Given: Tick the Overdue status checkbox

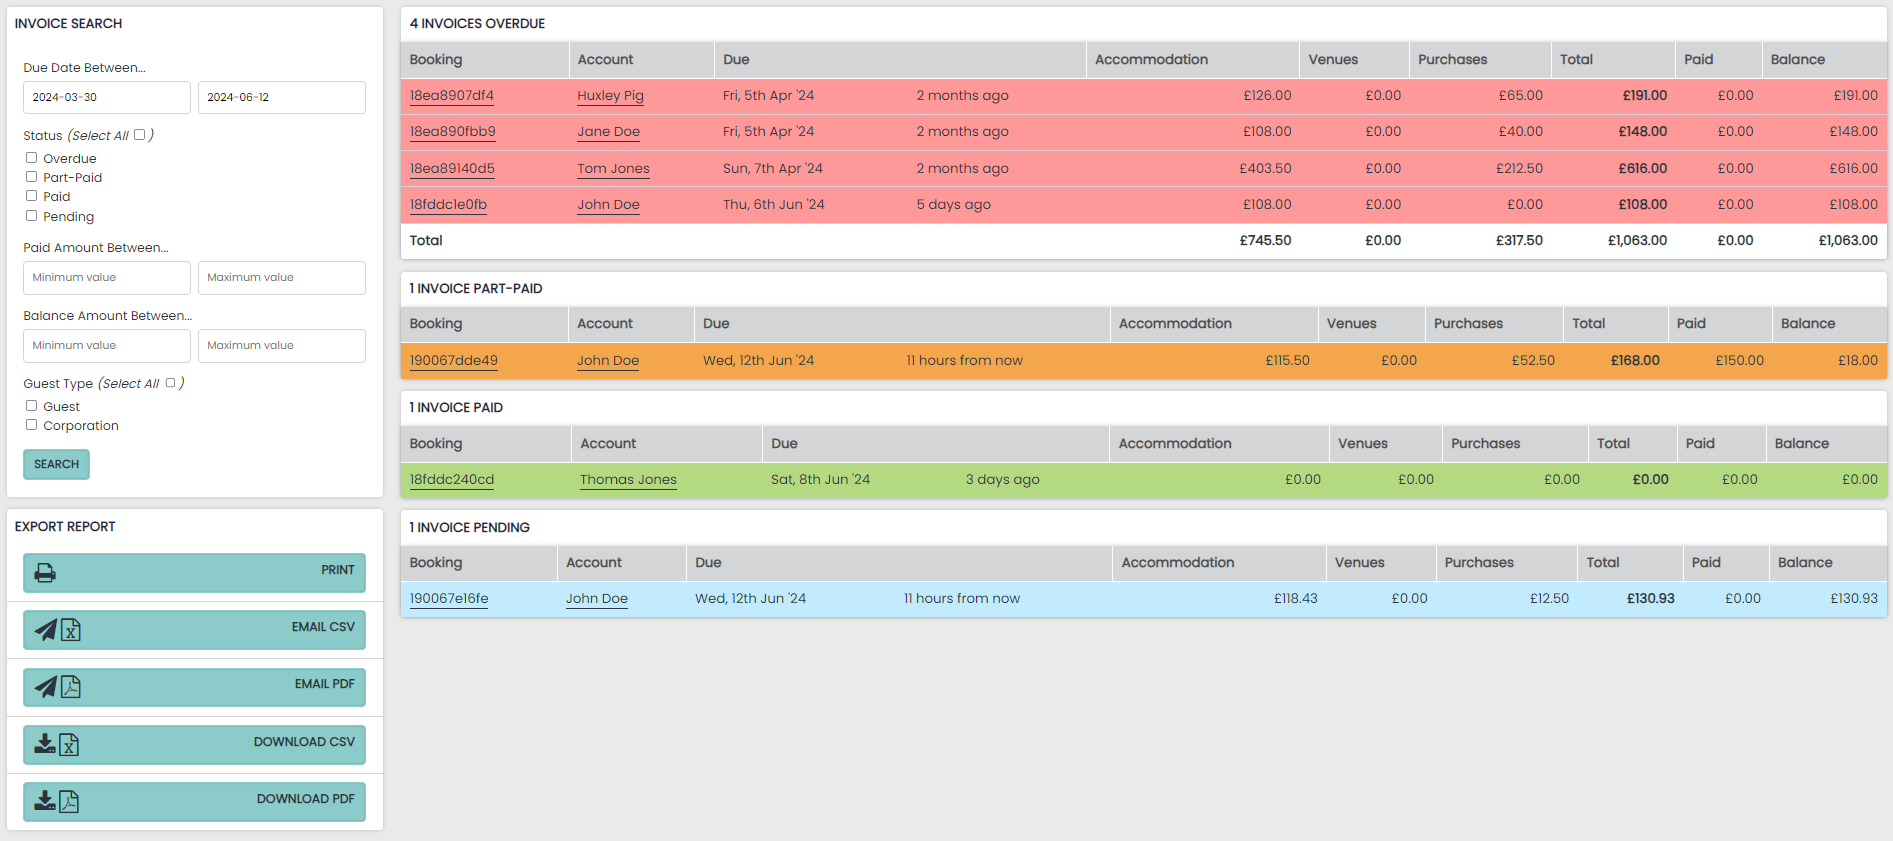Looking at the screenshot, I should (x=32, y=158).
